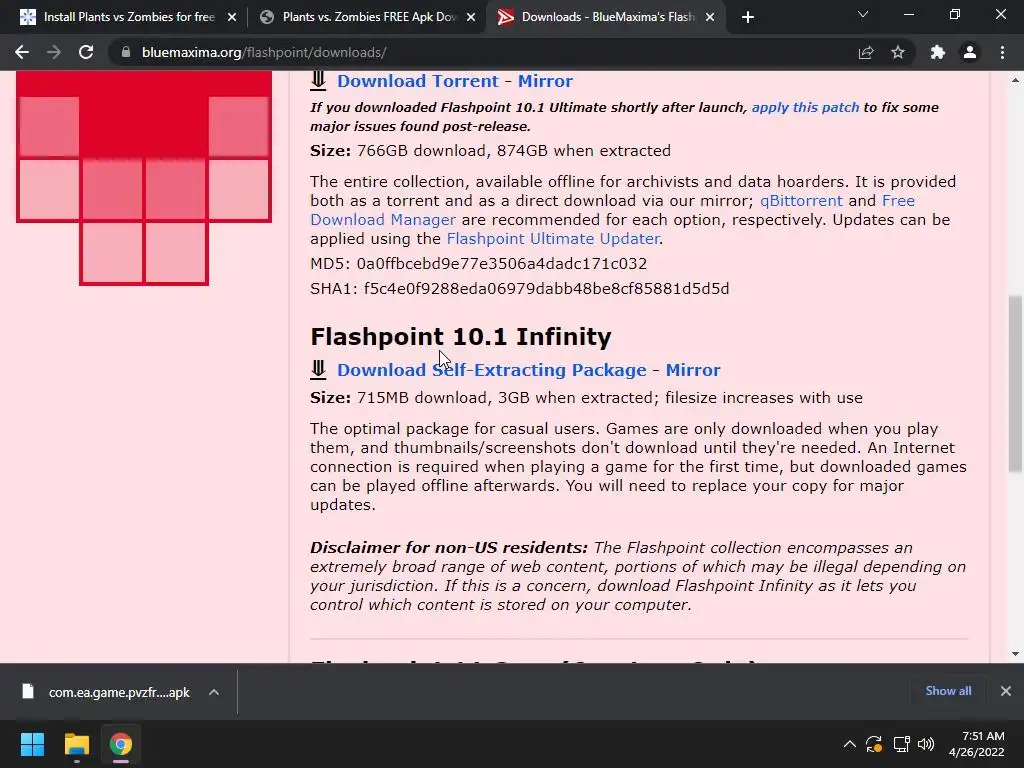This screenshot has width=1024, height=768.
Task: Share this page icon in address bar
Action: point(866,52)
